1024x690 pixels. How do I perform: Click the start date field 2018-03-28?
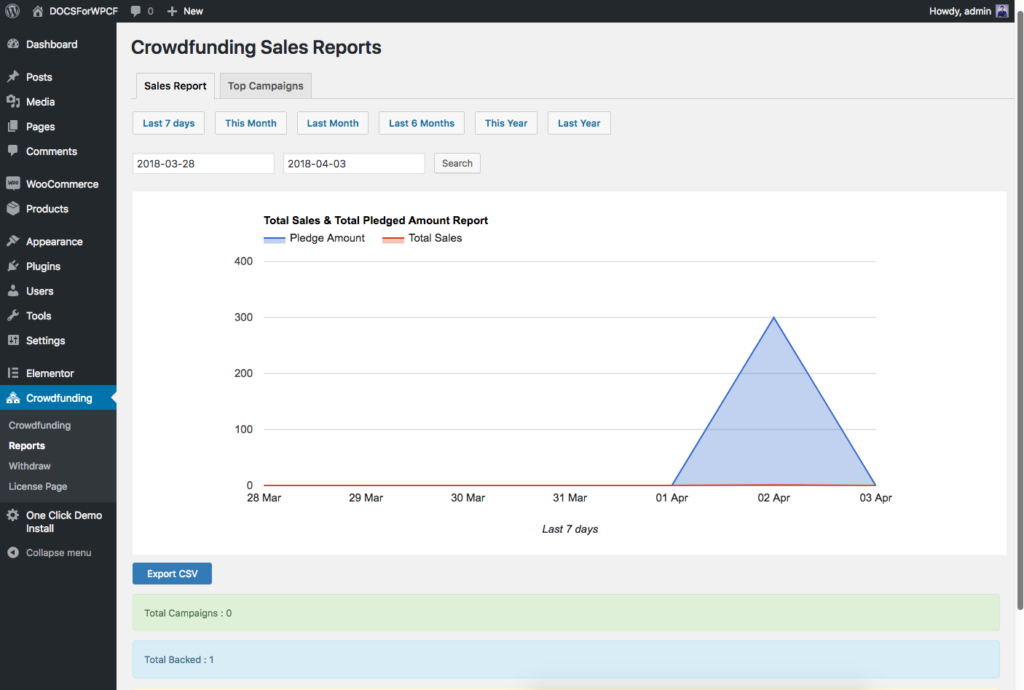[x=203, y=163]
